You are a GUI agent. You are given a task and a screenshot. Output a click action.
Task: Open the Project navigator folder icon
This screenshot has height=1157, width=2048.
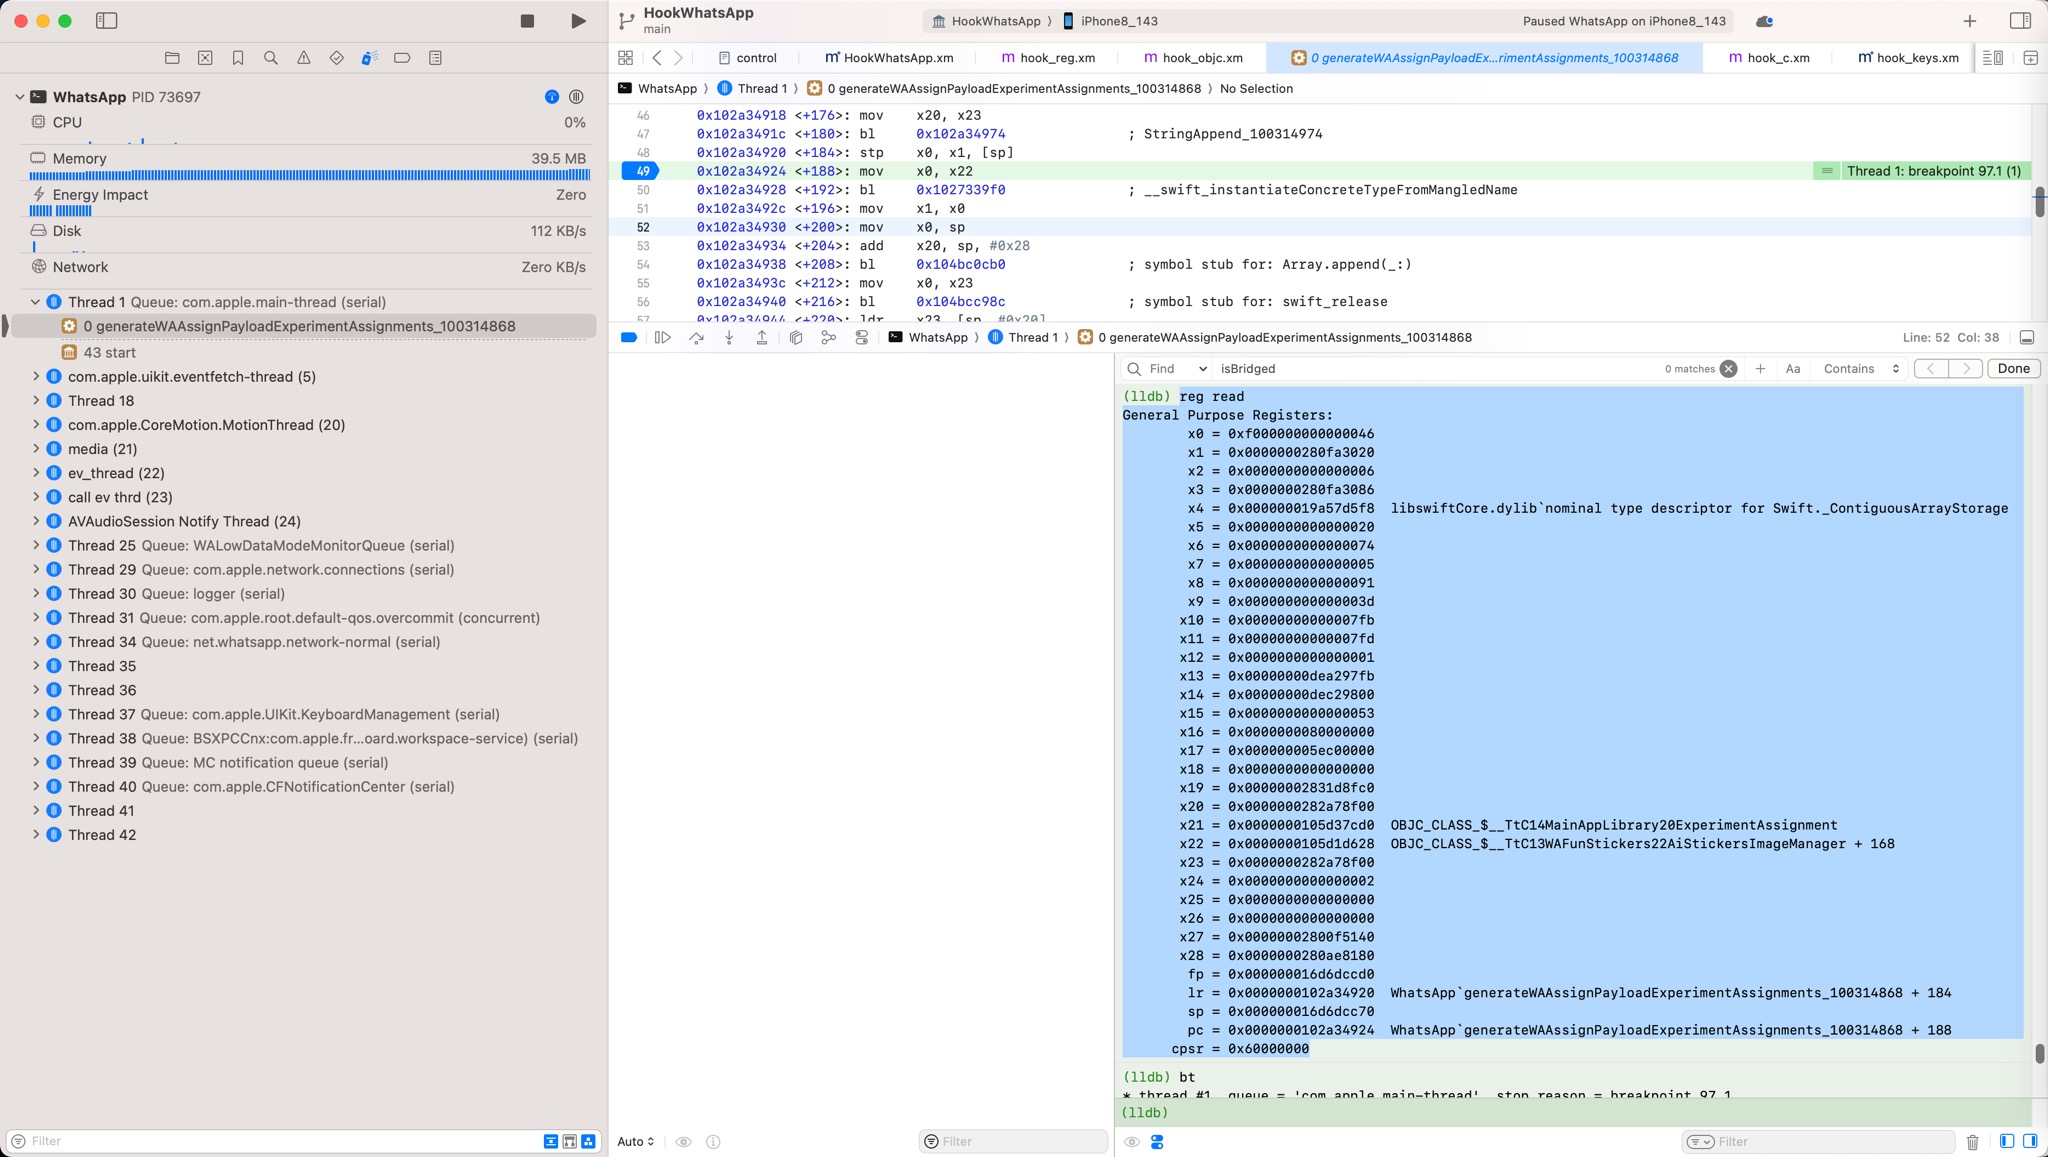click(x=172, y=58)
